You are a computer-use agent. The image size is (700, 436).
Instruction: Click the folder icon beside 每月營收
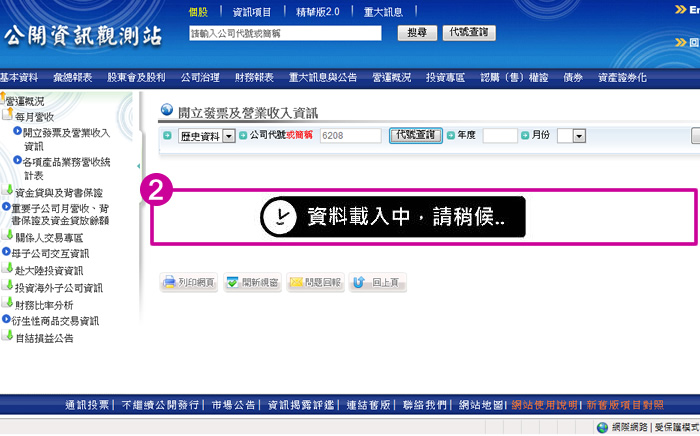pos(8,116)
